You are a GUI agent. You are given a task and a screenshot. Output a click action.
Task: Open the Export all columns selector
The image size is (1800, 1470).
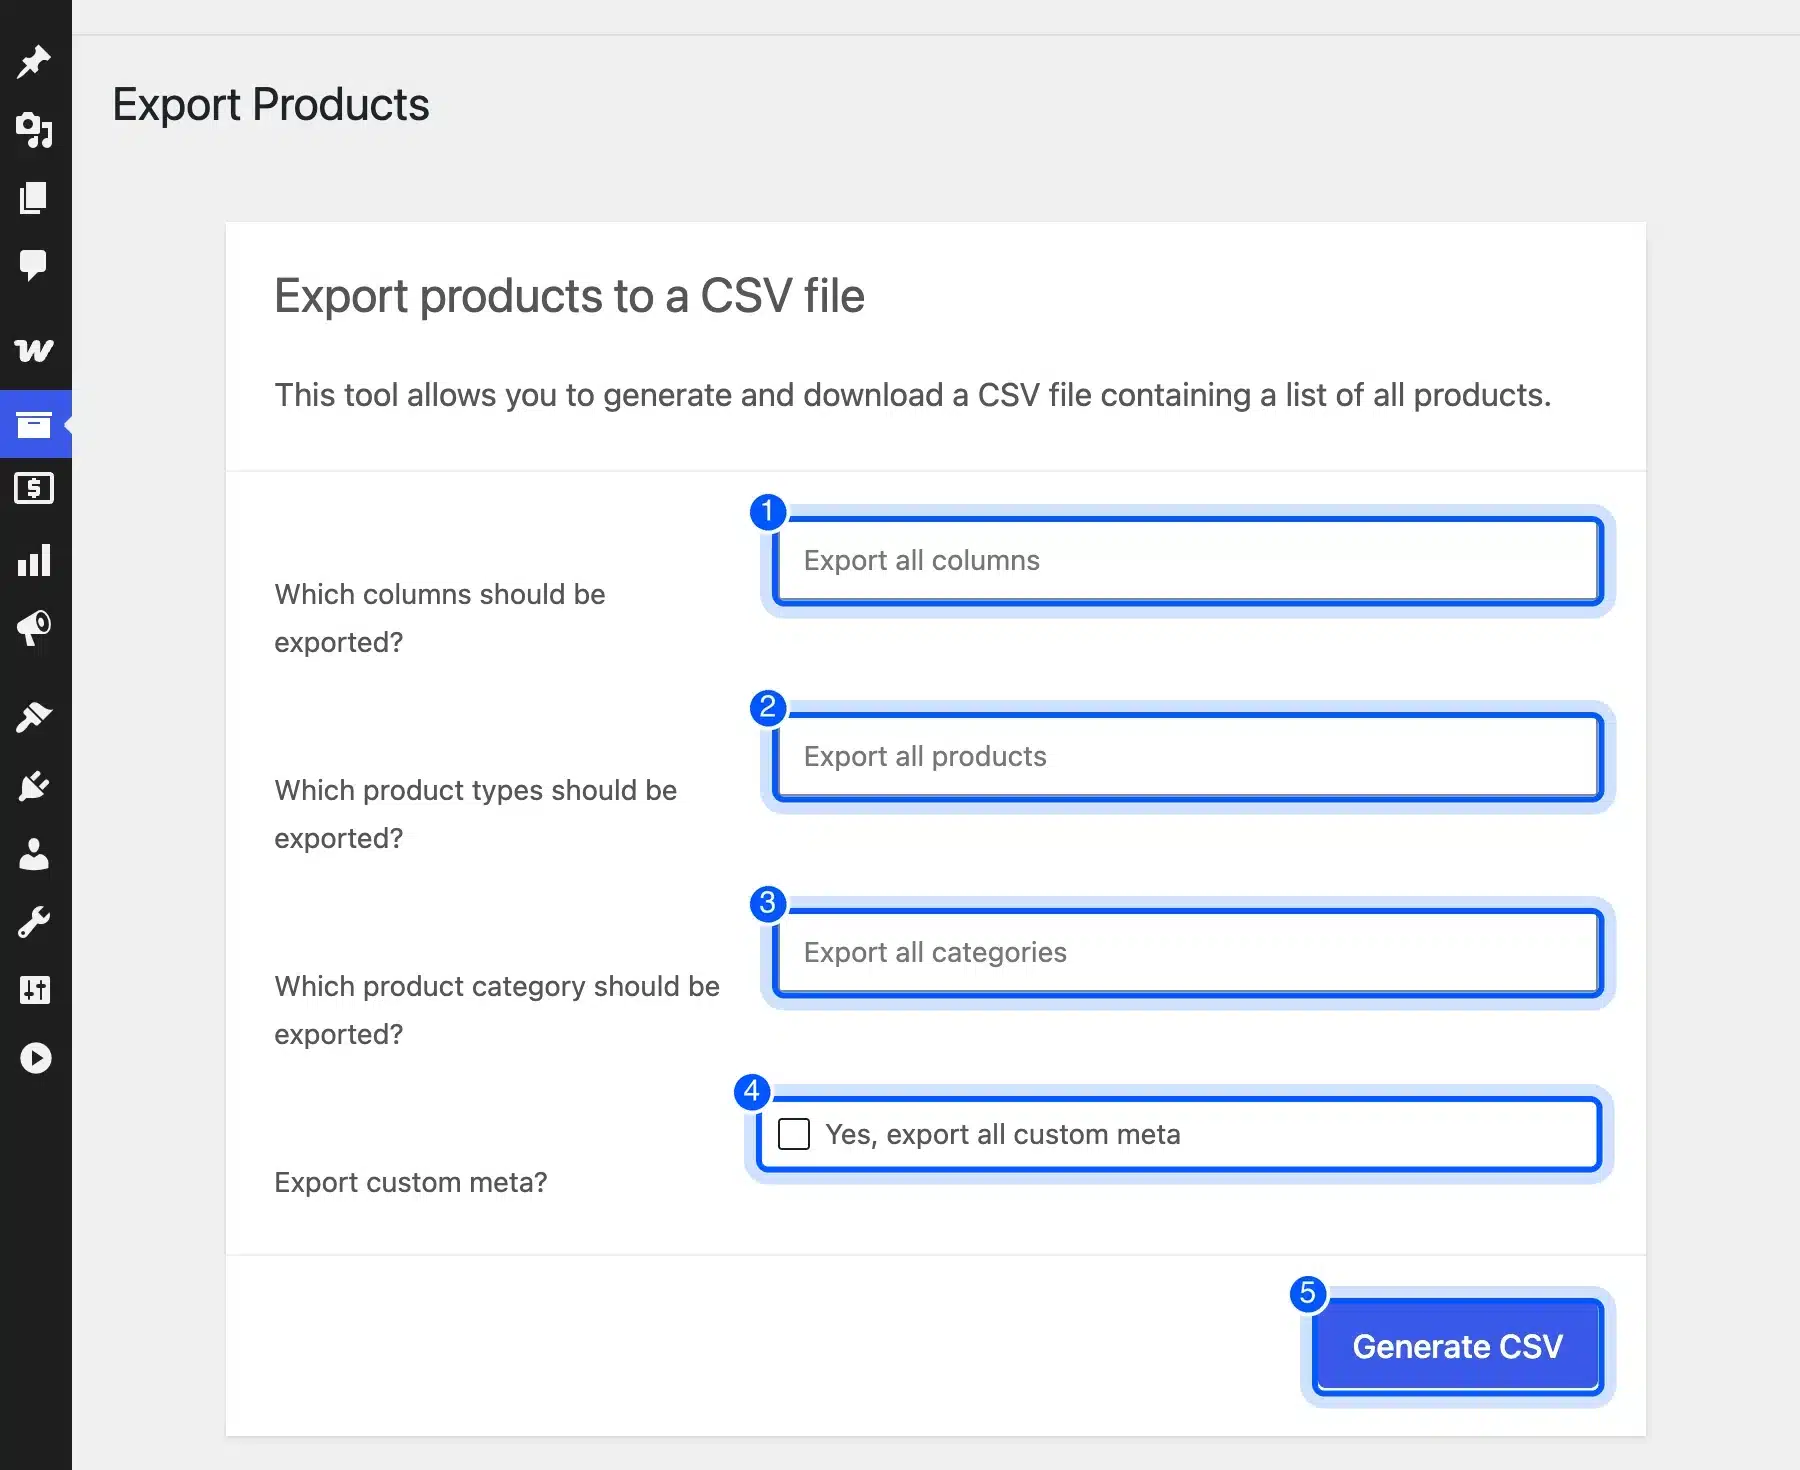1188,560
